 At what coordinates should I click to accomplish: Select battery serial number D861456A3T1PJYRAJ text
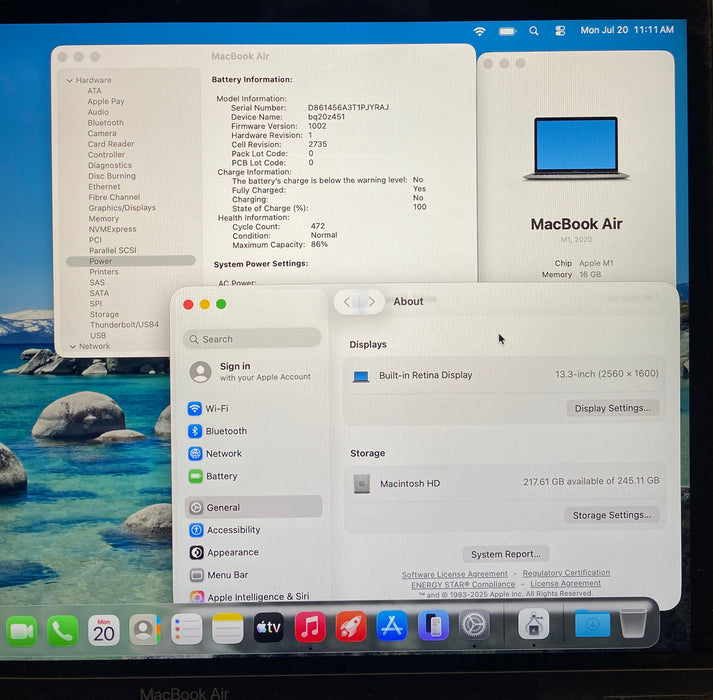click(x=348, y=108)
